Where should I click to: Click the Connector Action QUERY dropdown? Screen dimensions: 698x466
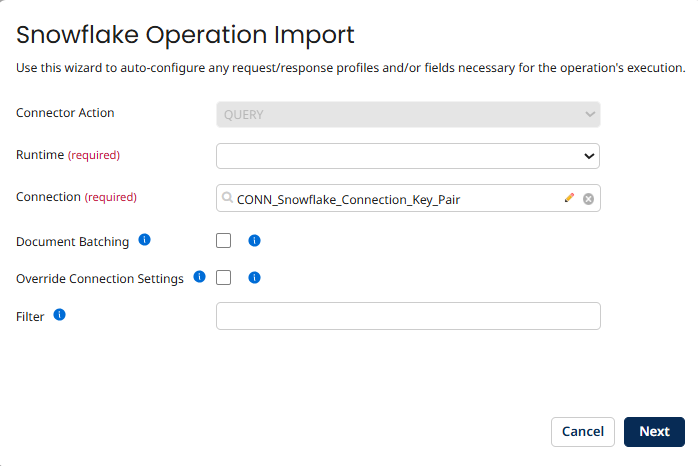pyautogui.click(x=408, y=114)
